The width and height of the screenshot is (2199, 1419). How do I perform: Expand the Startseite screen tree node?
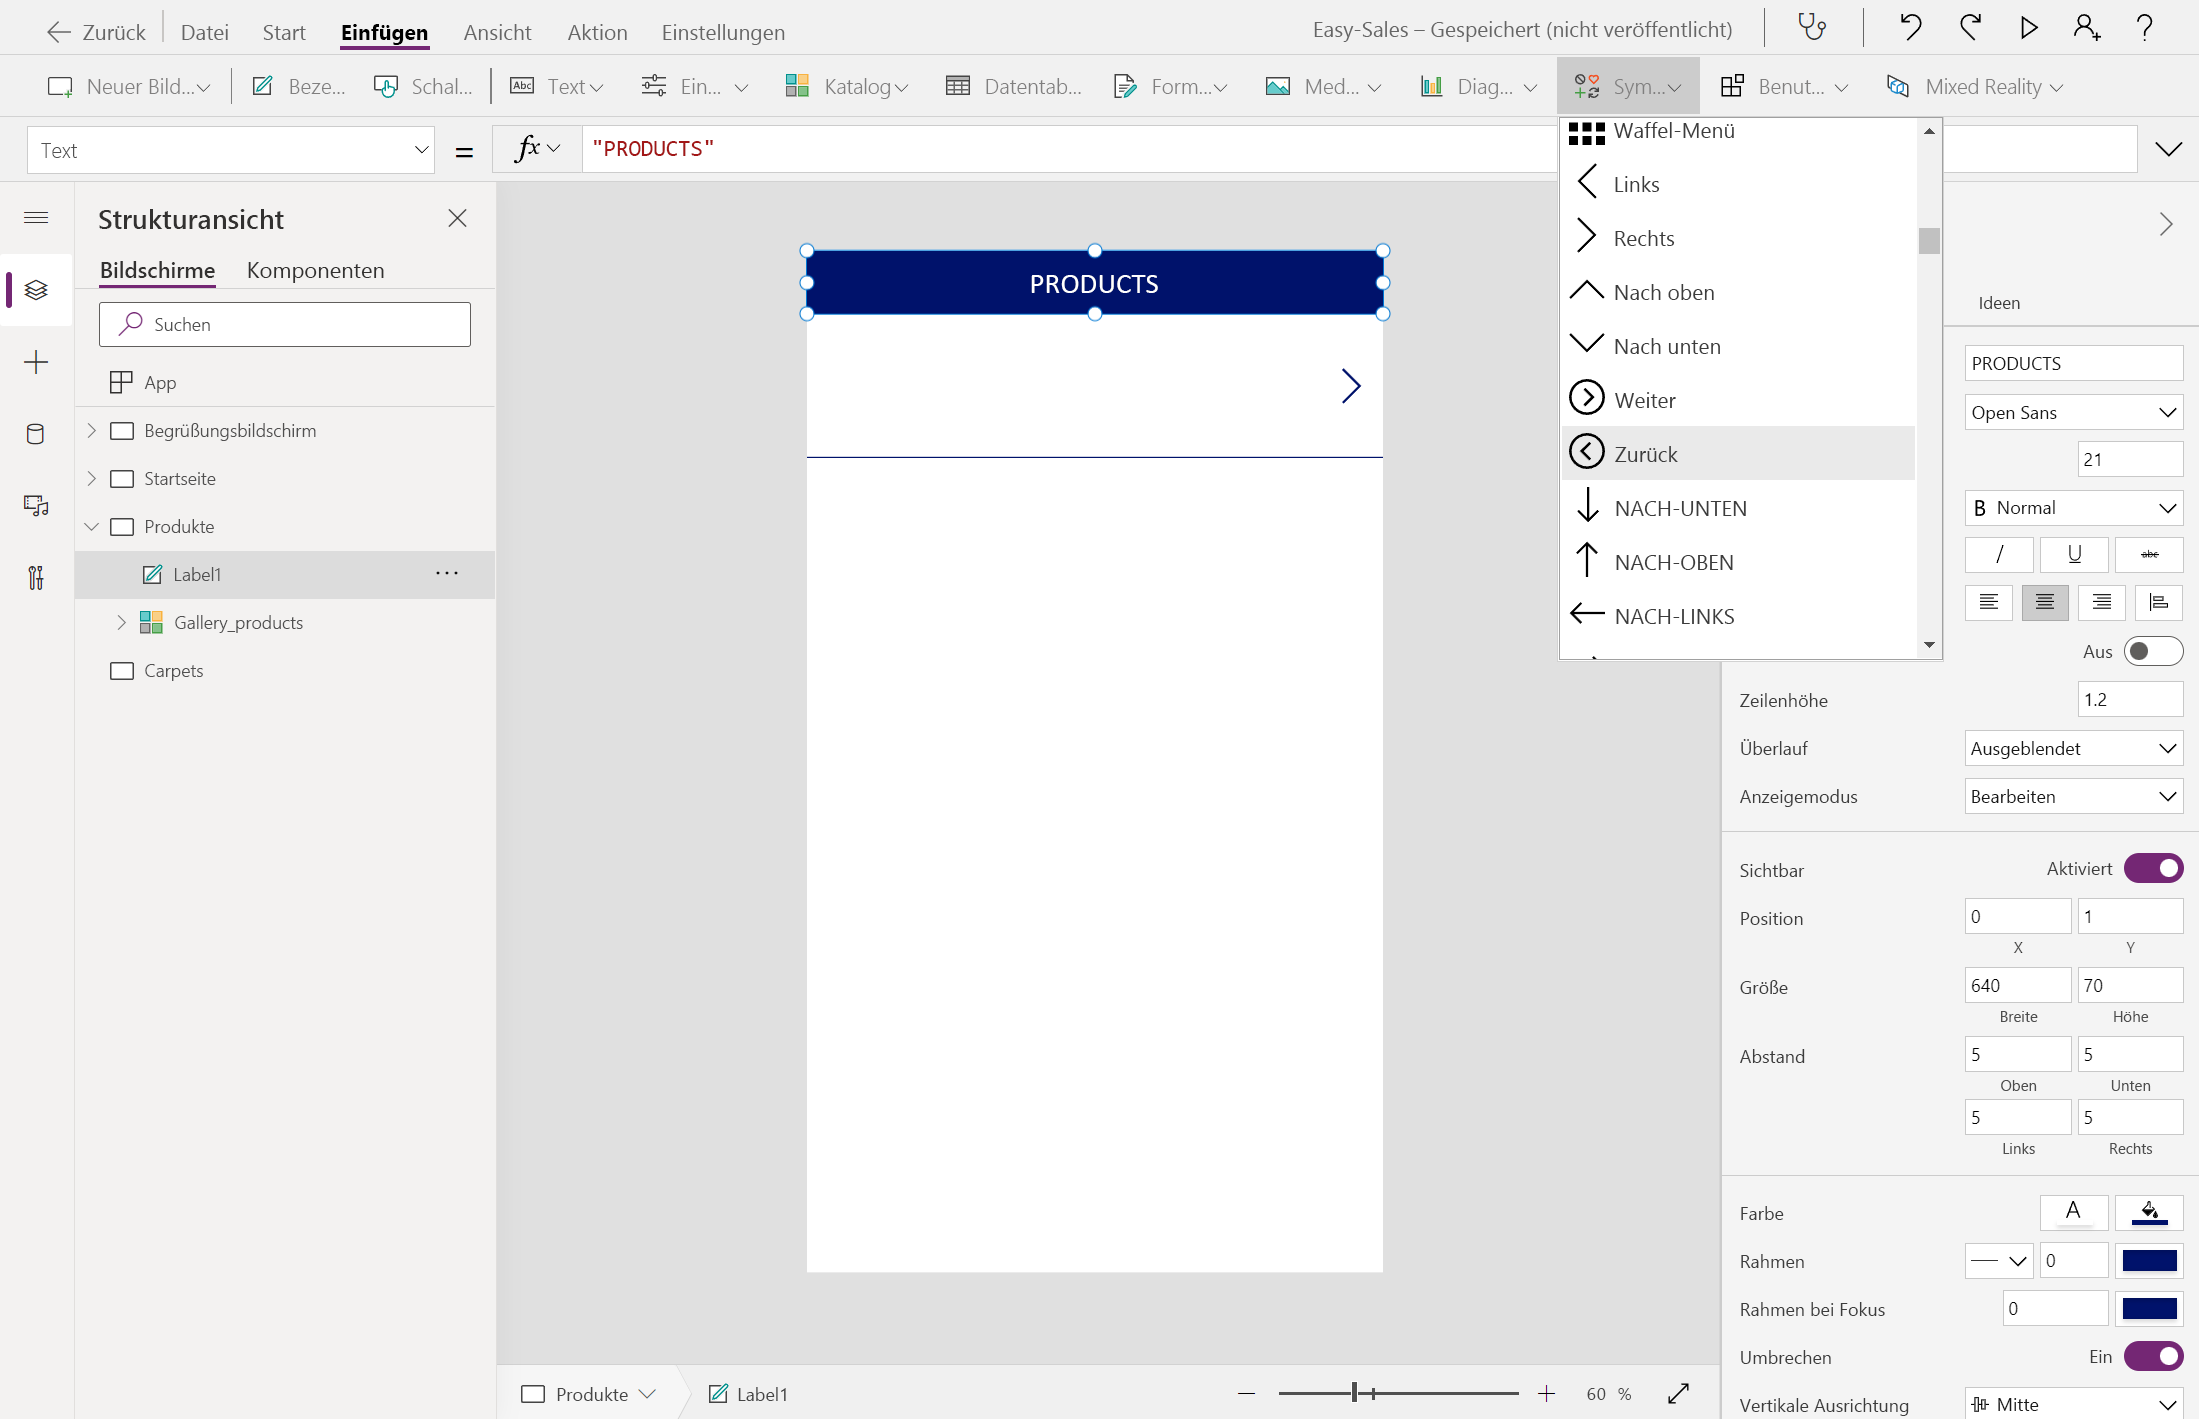(x=92, y=479)
